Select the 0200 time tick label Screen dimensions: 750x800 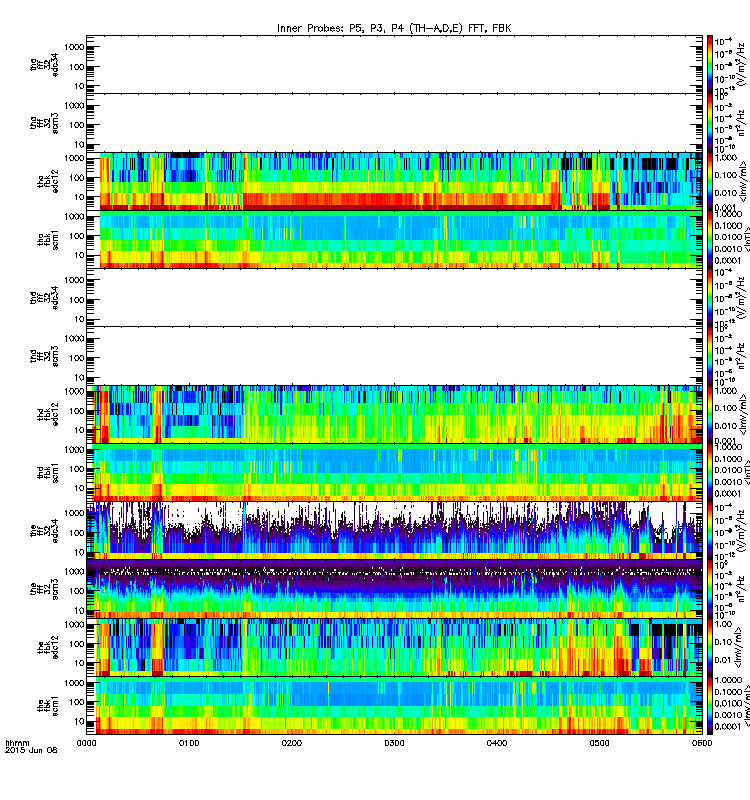click(x=291, y=743)
